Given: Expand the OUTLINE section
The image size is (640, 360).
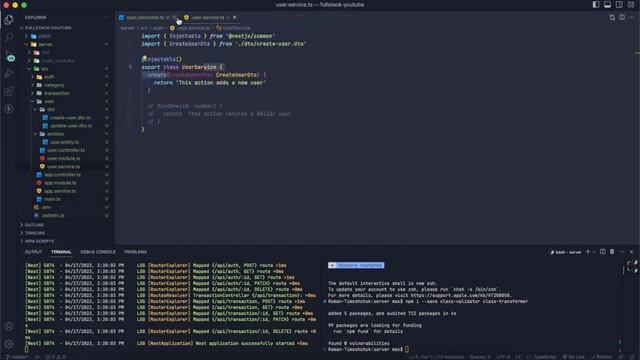Looking at the screenshot, I should (x=34, y=225).
